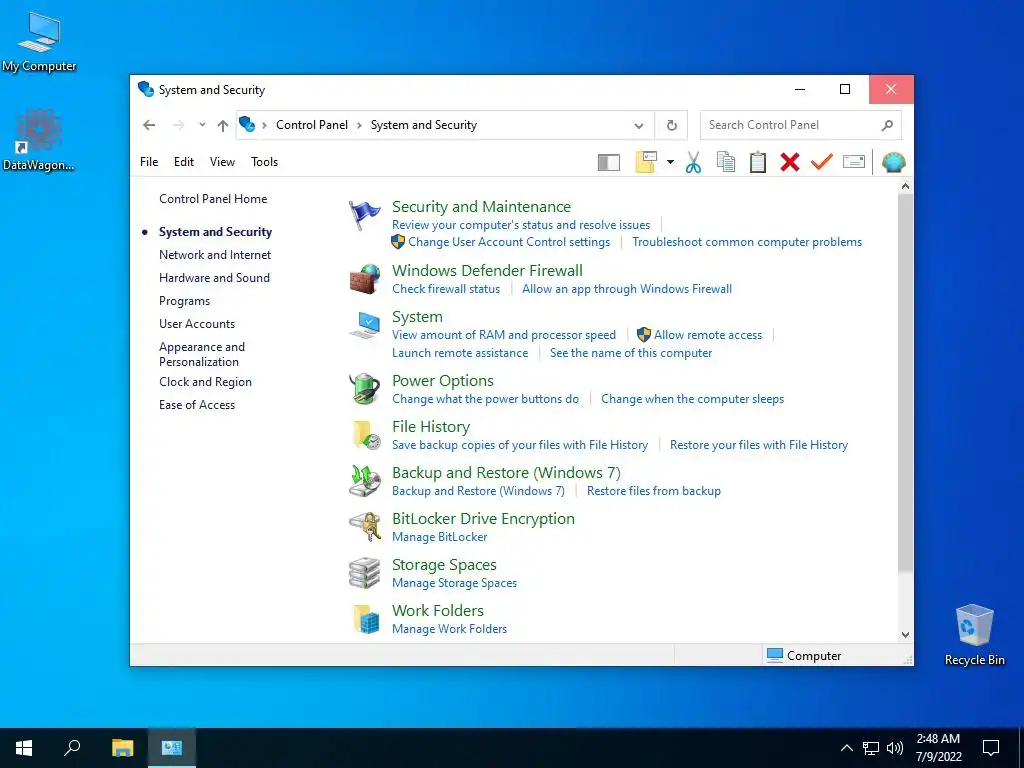The height and width of the screenshot is (768, 1024).
Task: Click Manage BitLocker link
Action: pyautogui.click(x=440, y=537)
